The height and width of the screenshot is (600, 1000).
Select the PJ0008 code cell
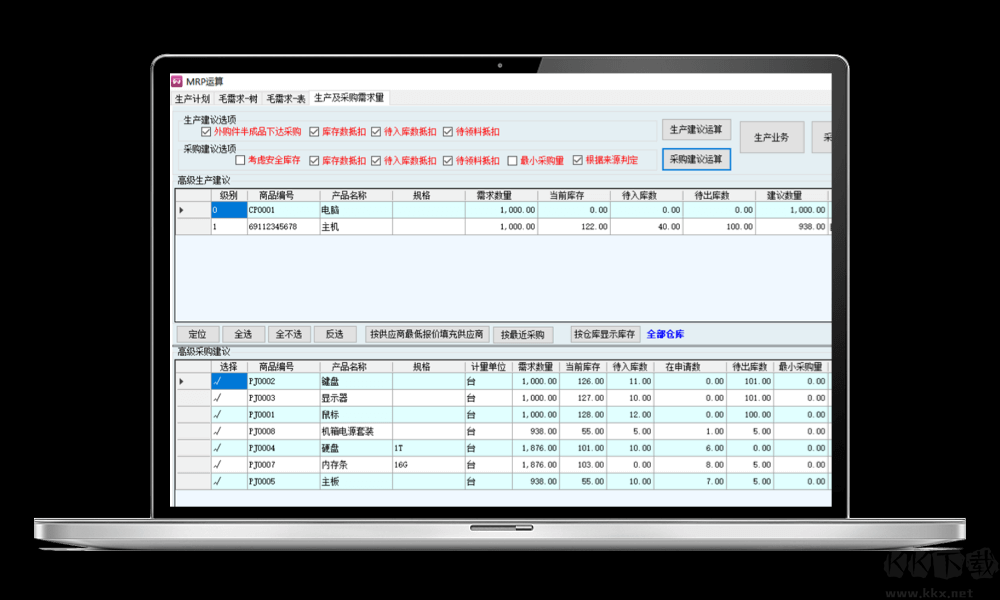(x=283, y=431)
